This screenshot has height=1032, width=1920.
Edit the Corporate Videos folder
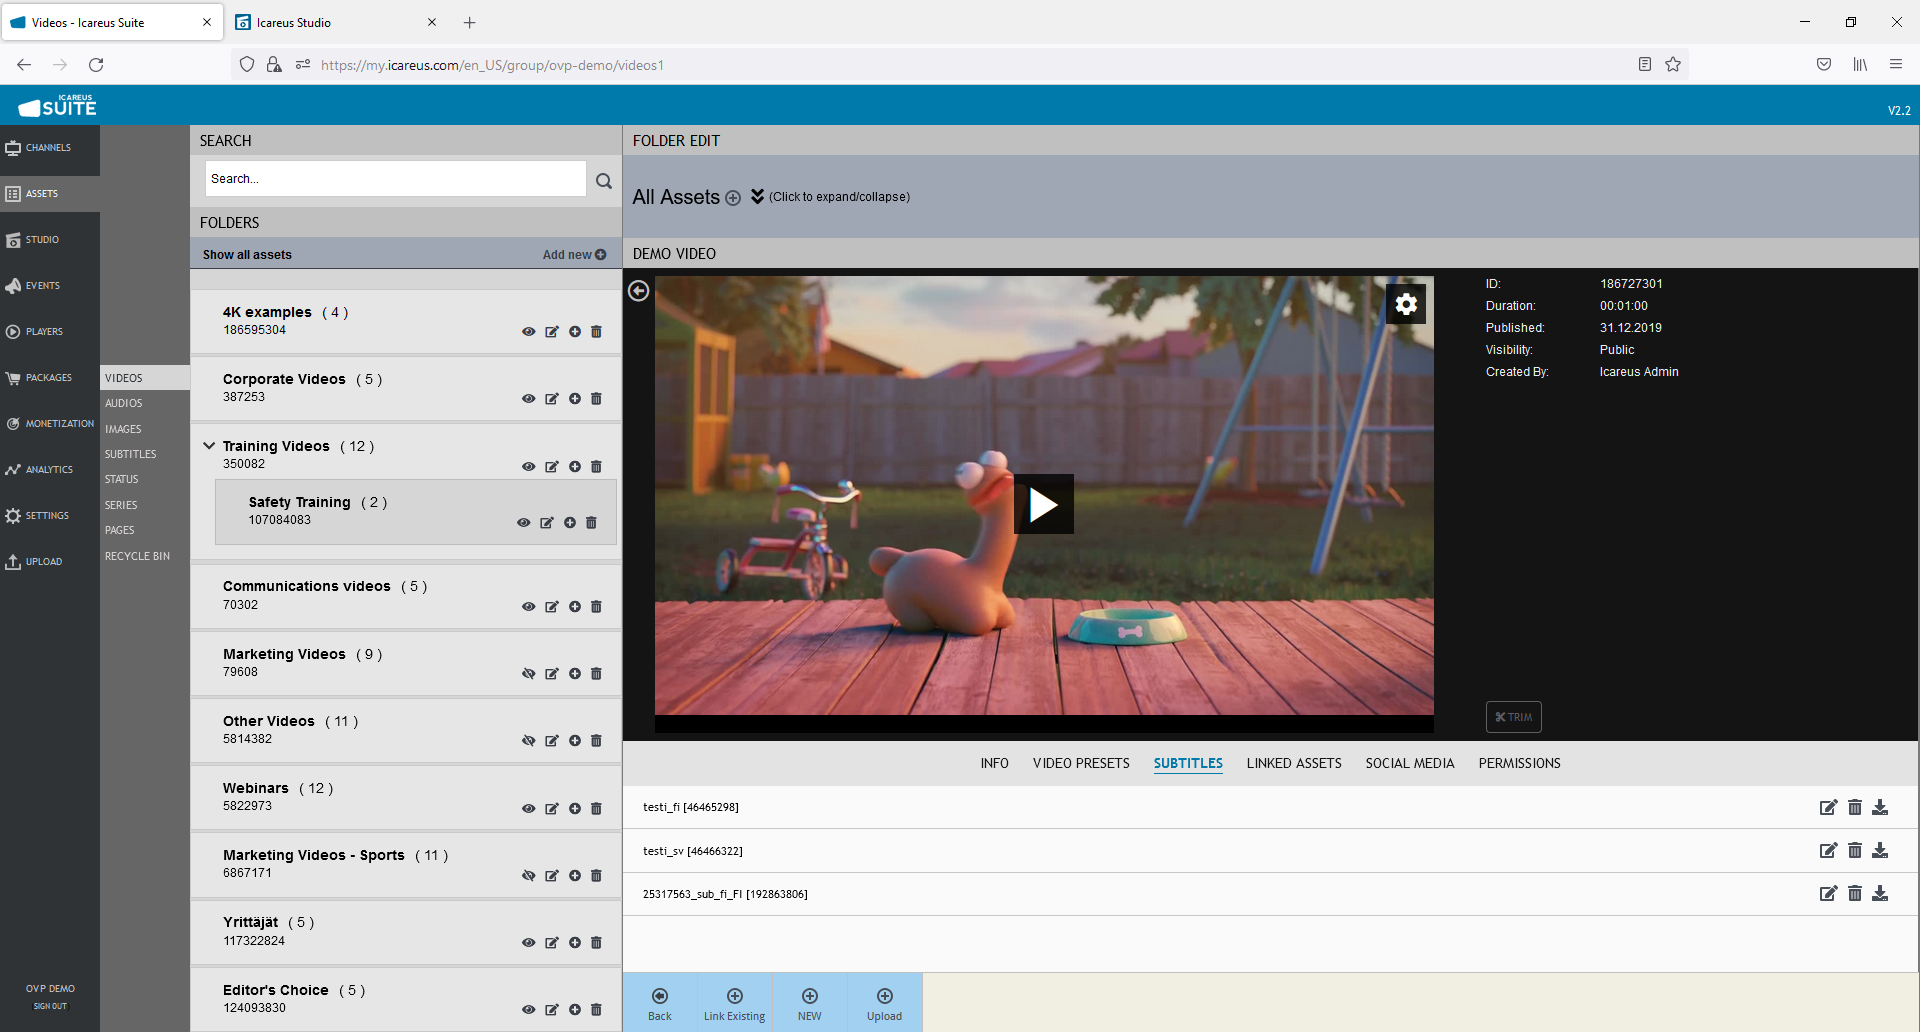[x=552, y=399]
